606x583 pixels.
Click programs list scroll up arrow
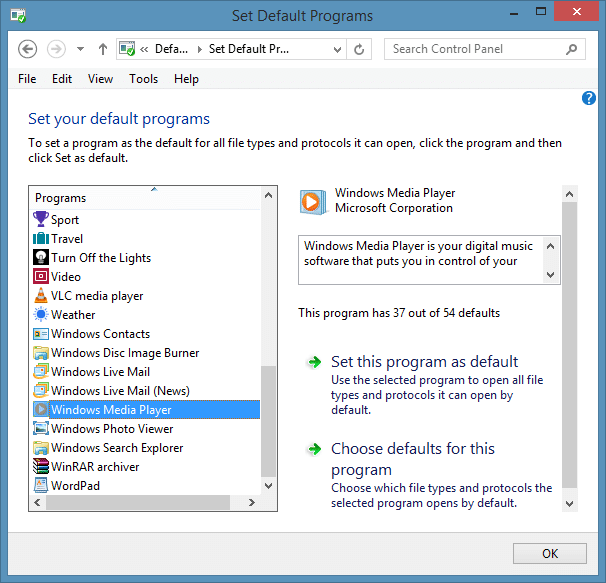268,195
